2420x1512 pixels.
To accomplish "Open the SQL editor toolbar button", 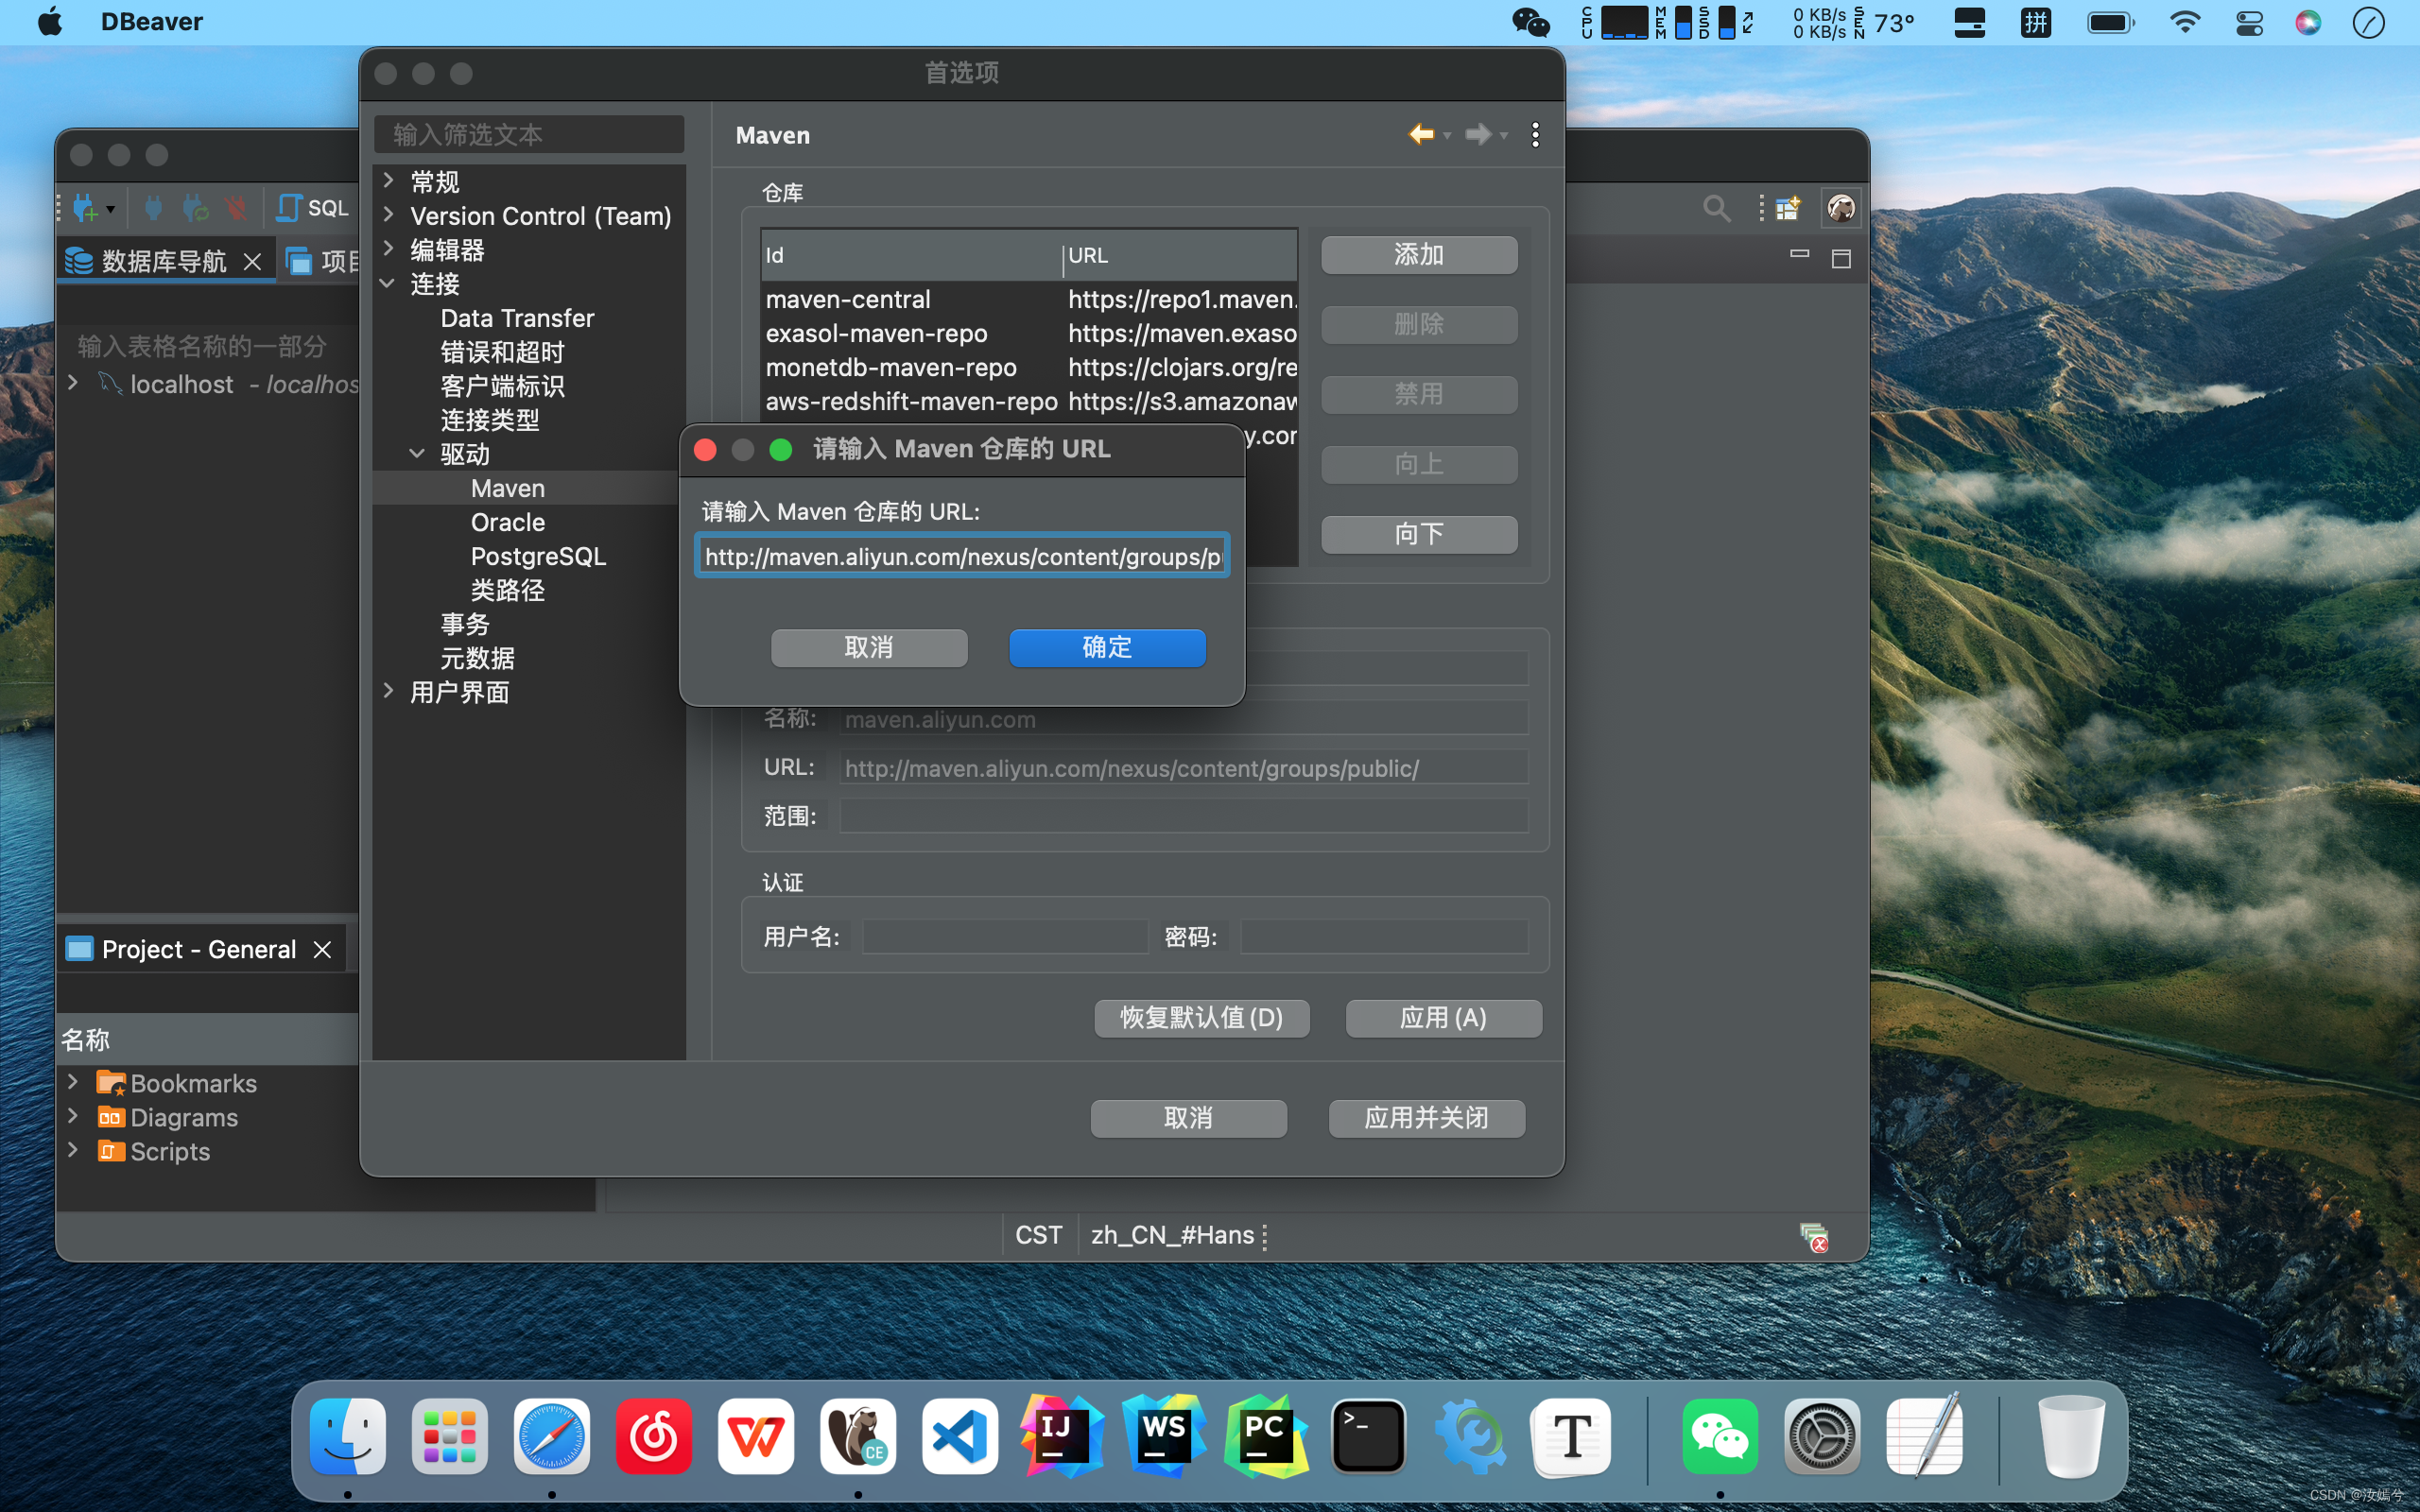I will coord(313,208).
